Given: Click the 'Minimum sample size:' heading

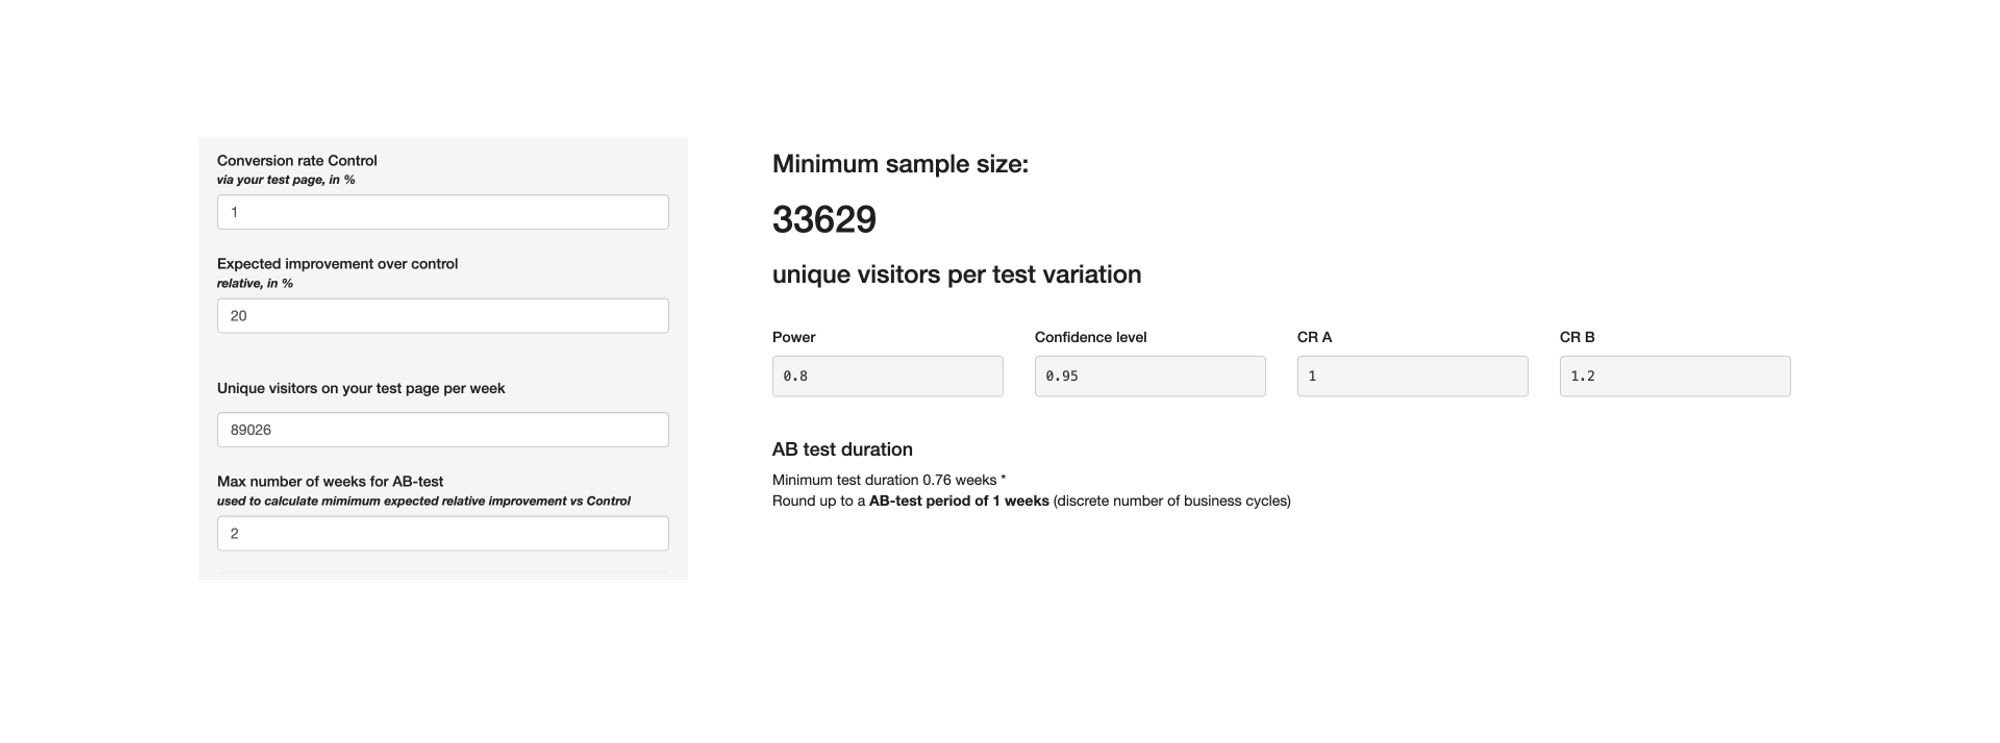Looking at the screenshot, I should coord(900,164).
